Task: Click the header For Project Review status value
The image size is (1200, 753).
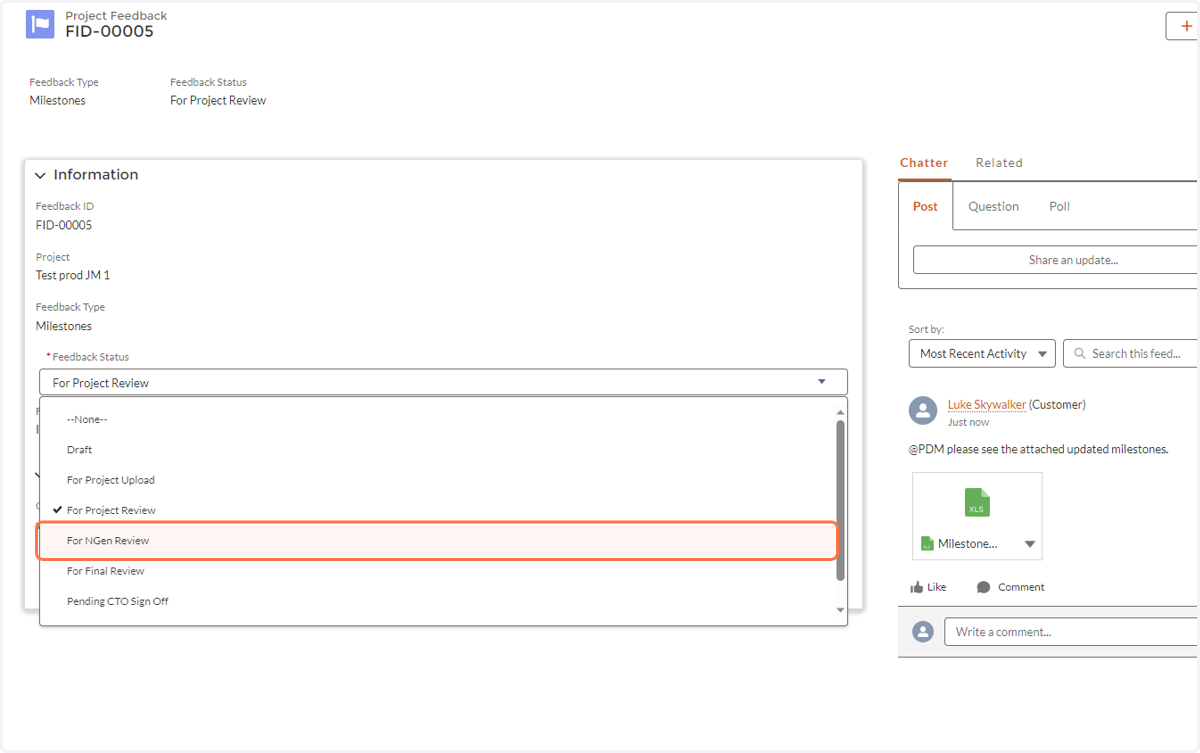Action: click(218, 100)
